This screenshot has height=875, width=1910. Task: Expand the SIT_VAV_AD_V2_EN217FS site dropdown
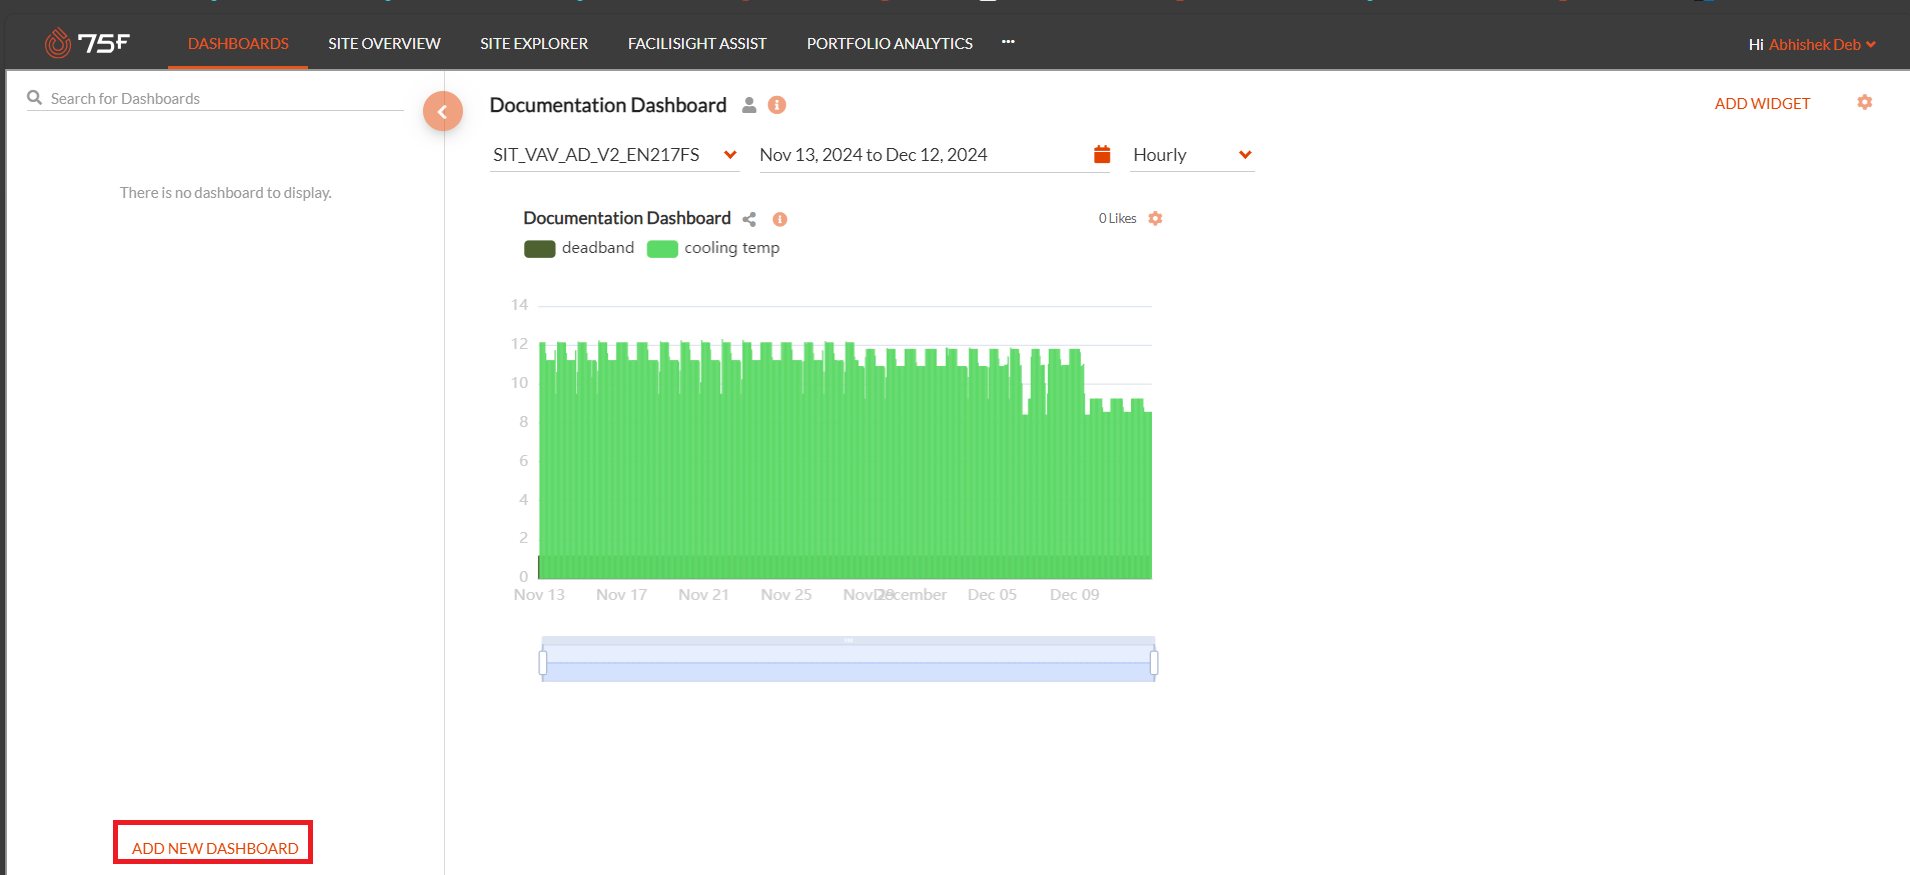coord(614,155)
